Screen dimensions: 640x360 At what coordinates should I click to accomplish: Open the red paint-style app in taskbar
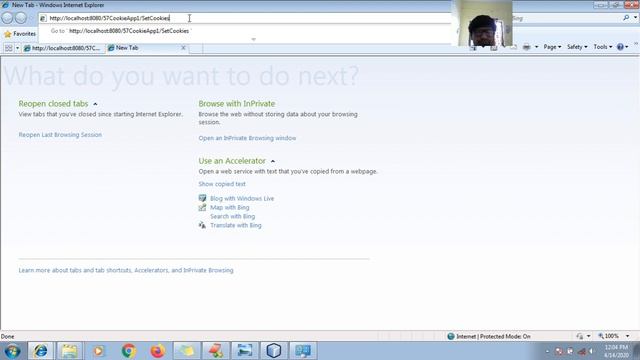pos(216,351)
